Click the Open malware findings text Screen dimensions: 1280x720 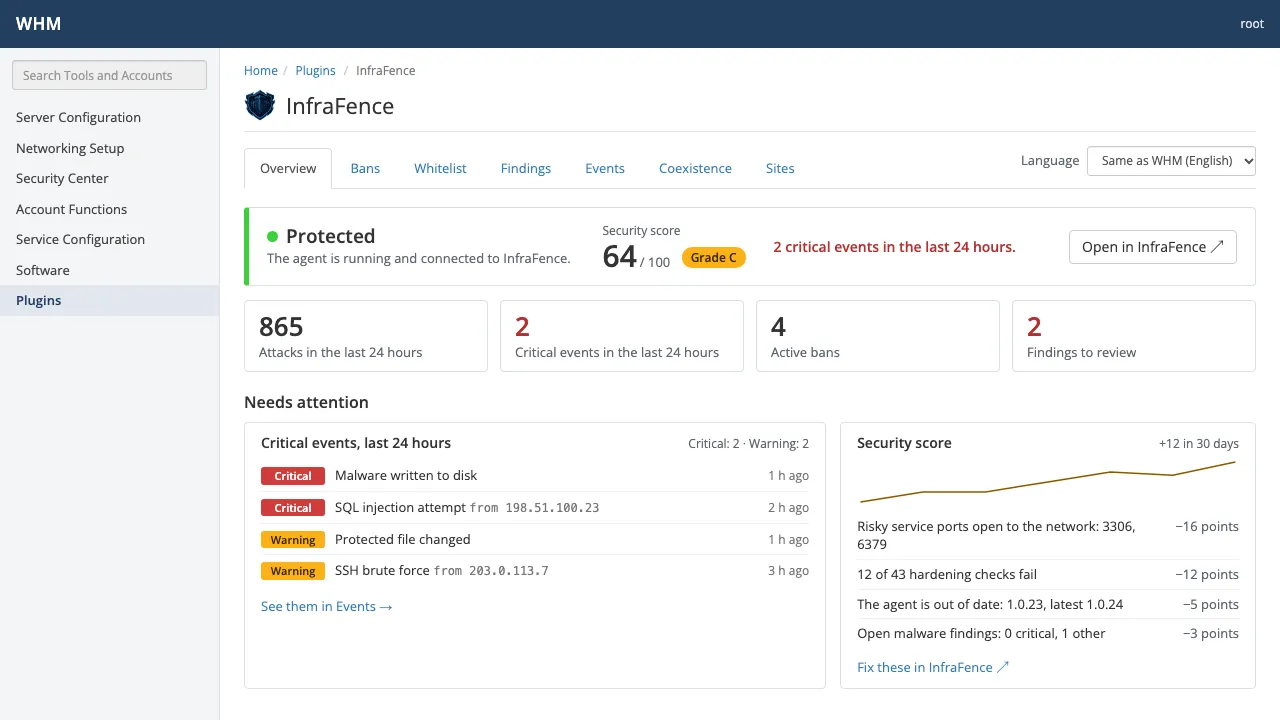tap(981, 634)
